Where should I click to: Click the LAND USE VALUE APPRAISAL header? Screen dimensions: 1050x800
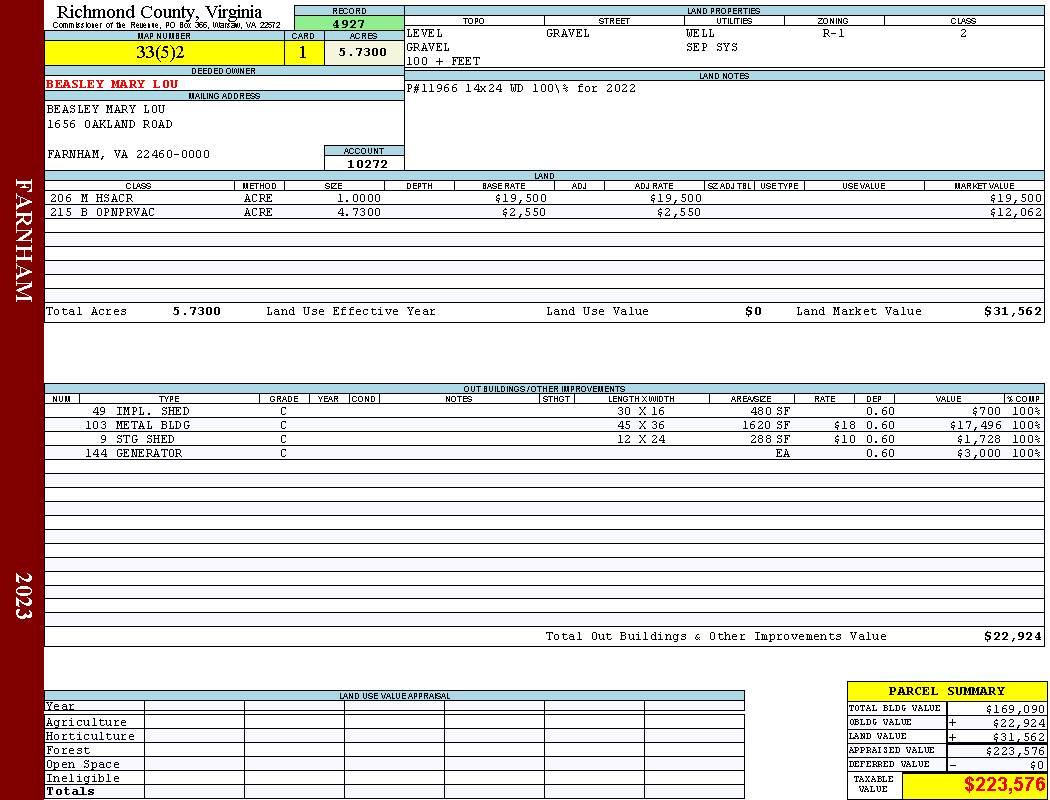[x=394, y=696]
